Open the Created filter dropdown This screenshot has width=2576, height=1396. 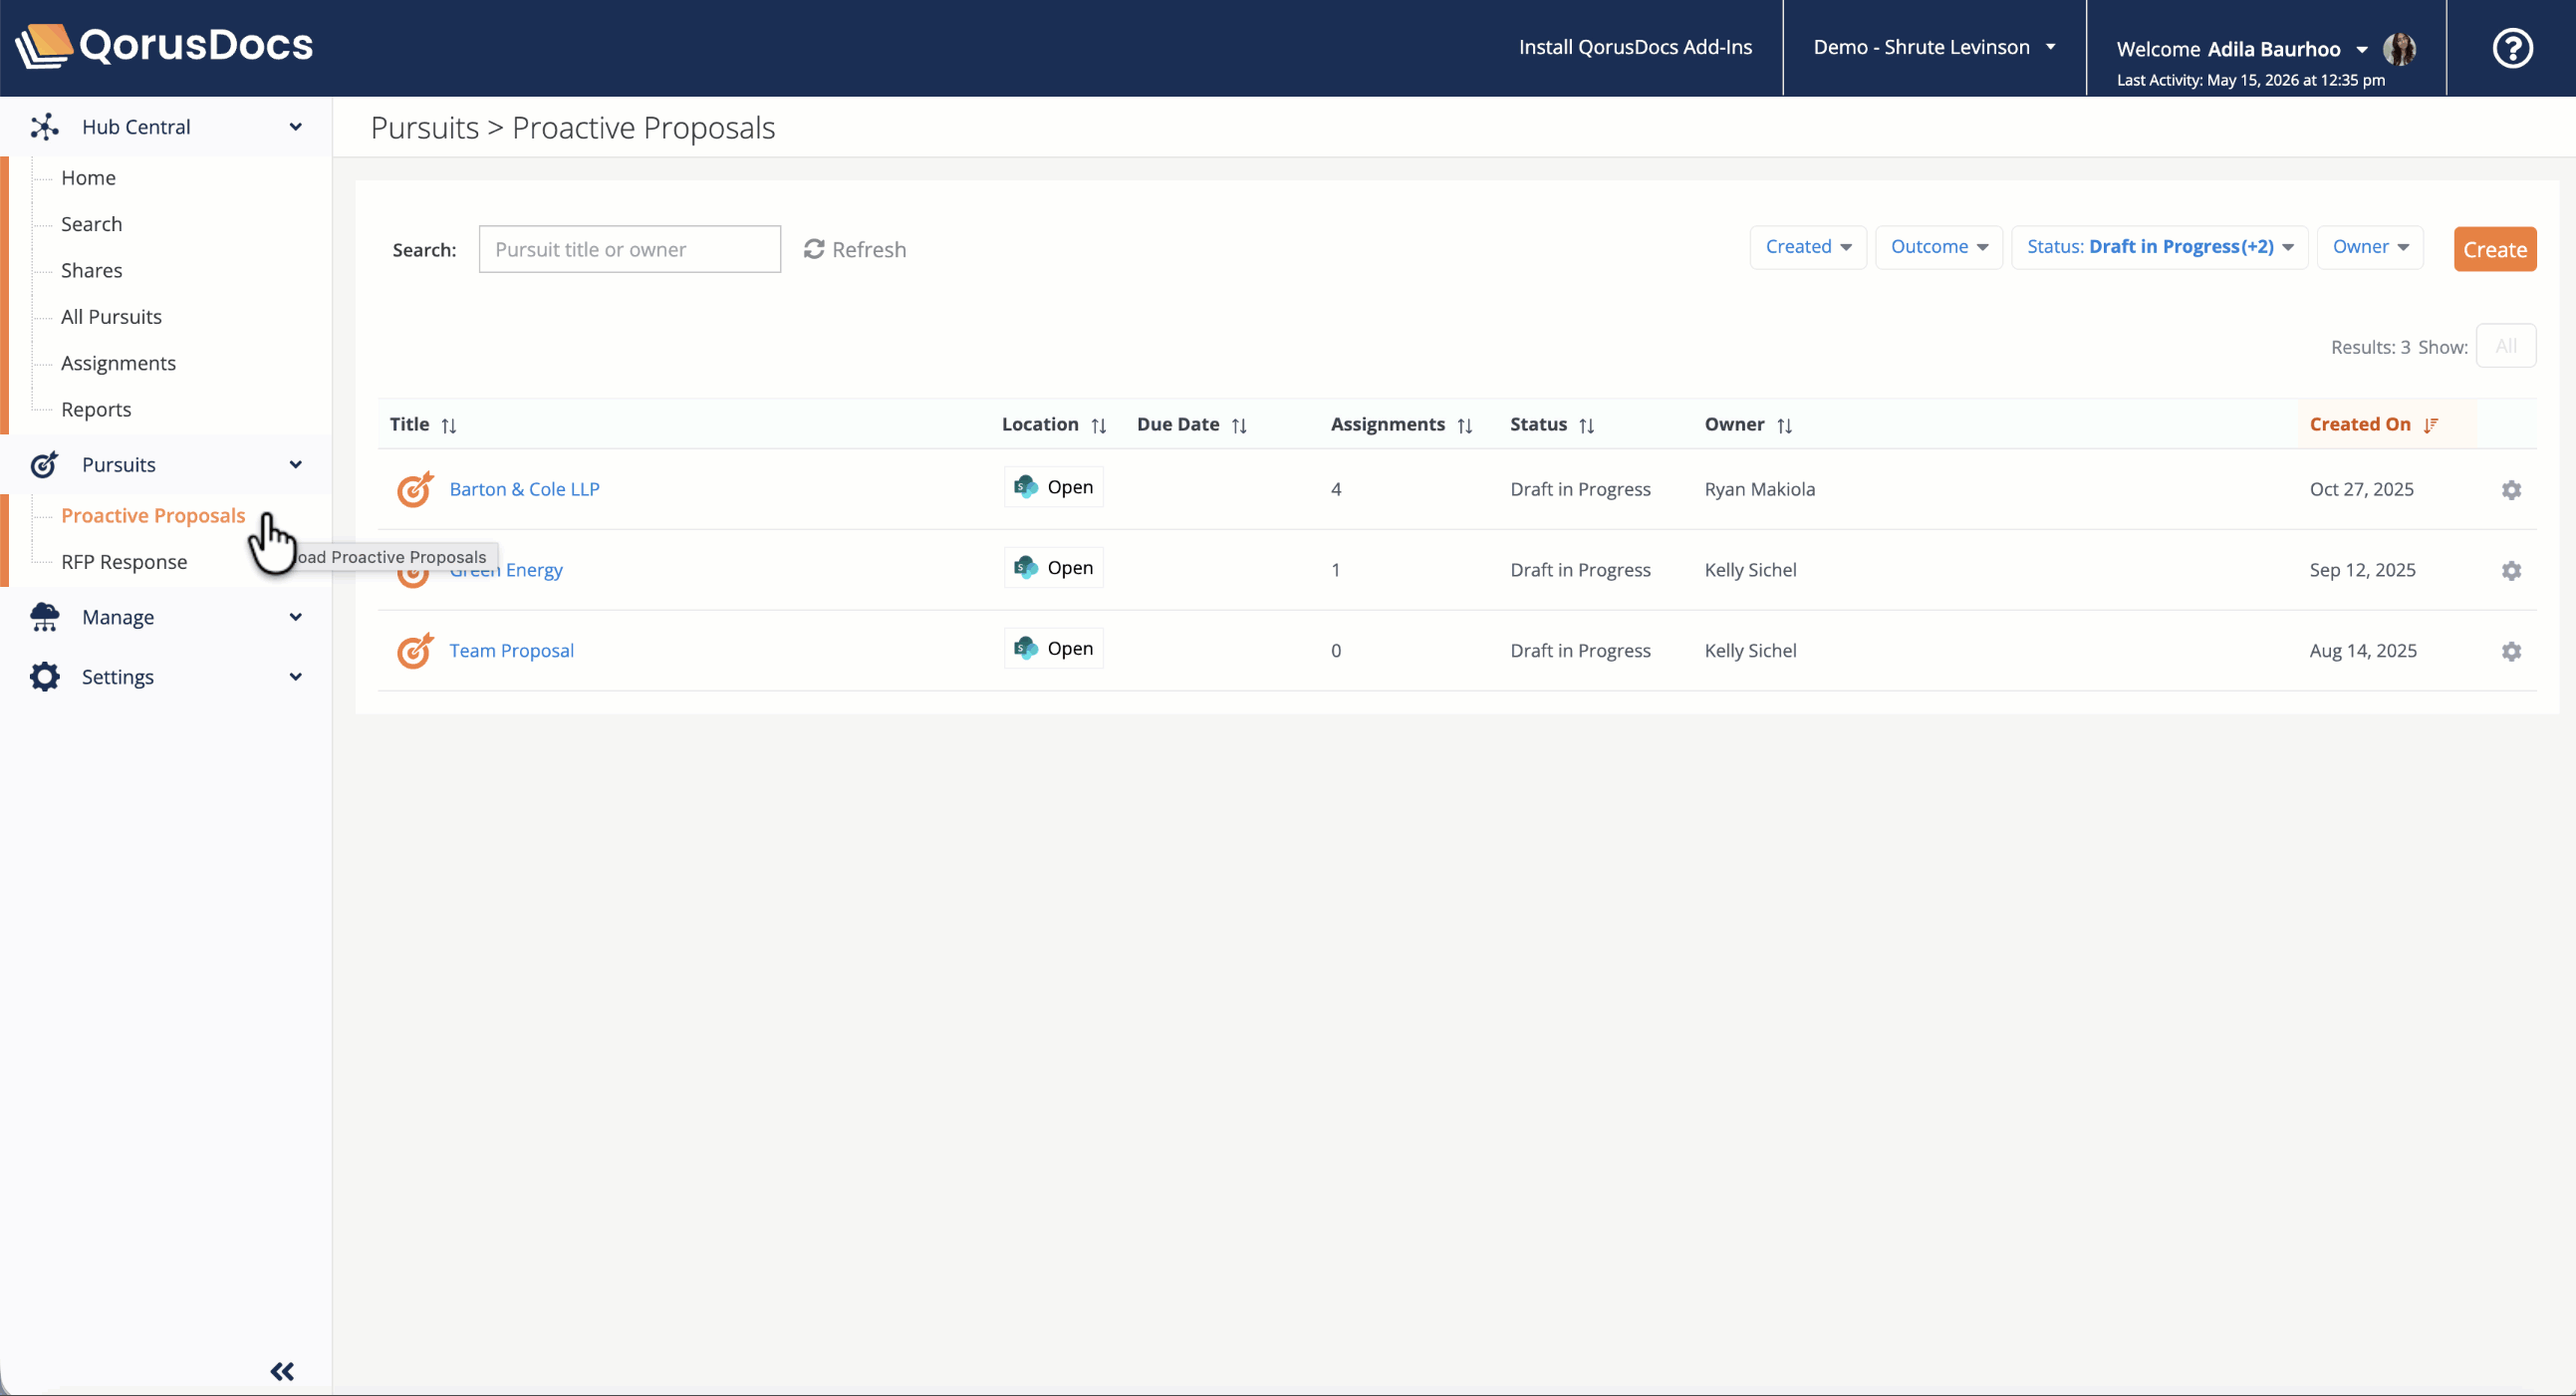(x=1808, y=247)
